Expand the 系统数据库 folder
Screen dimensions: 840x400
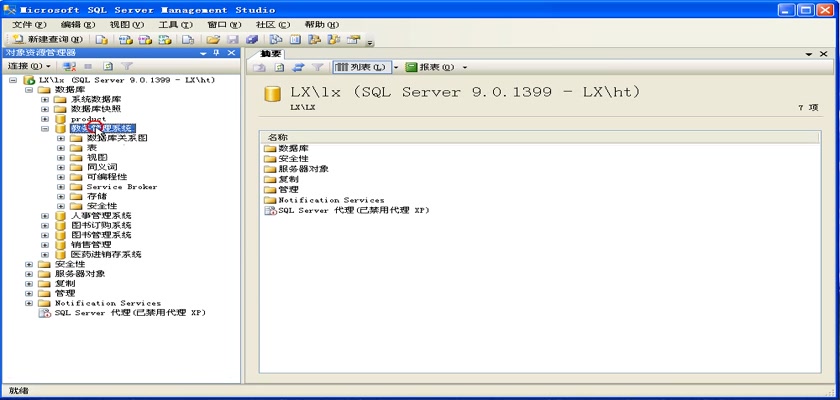point(44,100)
